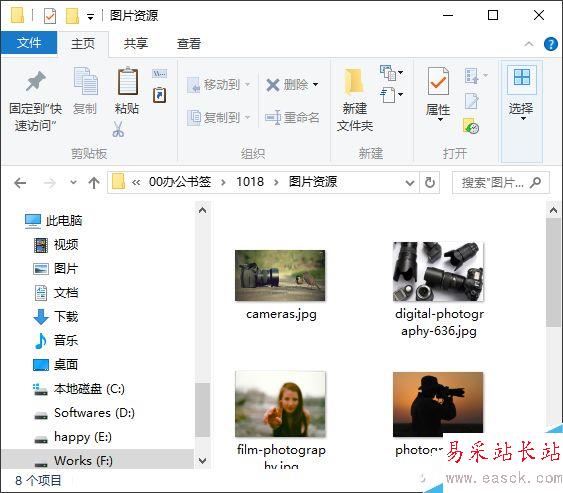The height and width of the screenshot is (493, 563).
Task: Click the Move to button
Action: coord(218,85)
